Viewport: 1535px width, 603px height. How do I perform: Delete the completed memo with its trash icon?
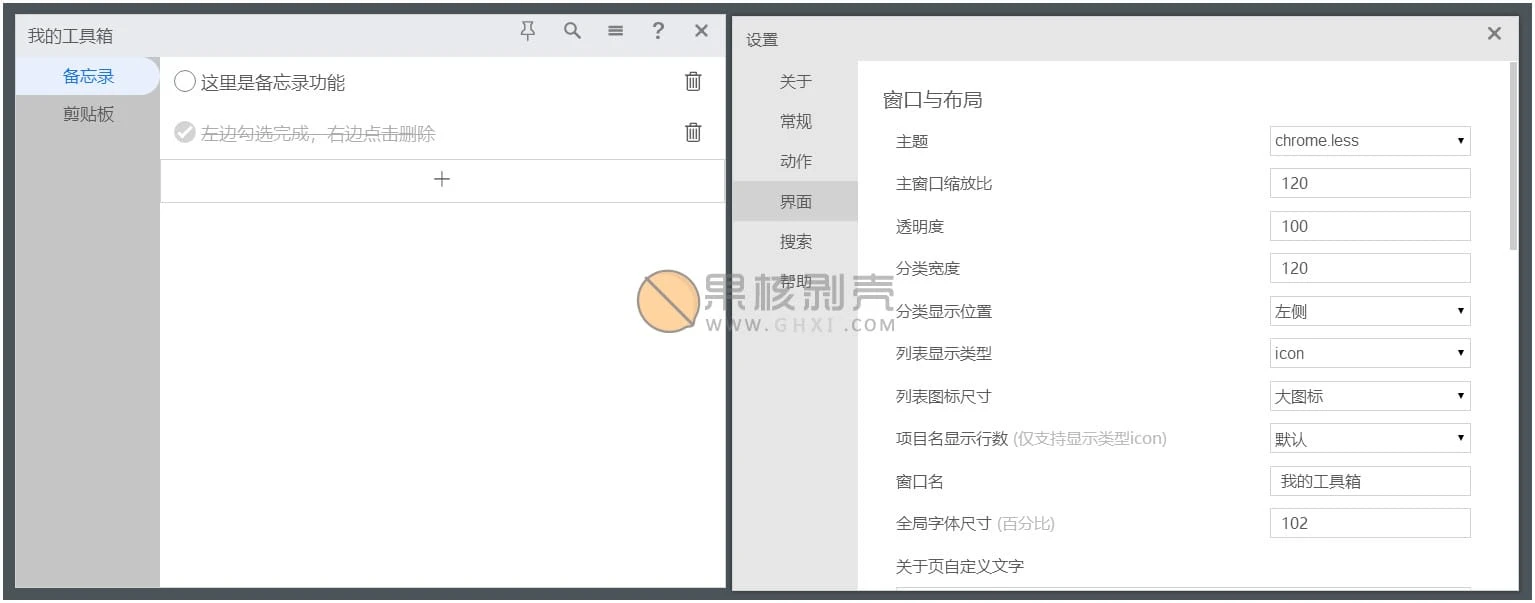click(x=692, y=131)
